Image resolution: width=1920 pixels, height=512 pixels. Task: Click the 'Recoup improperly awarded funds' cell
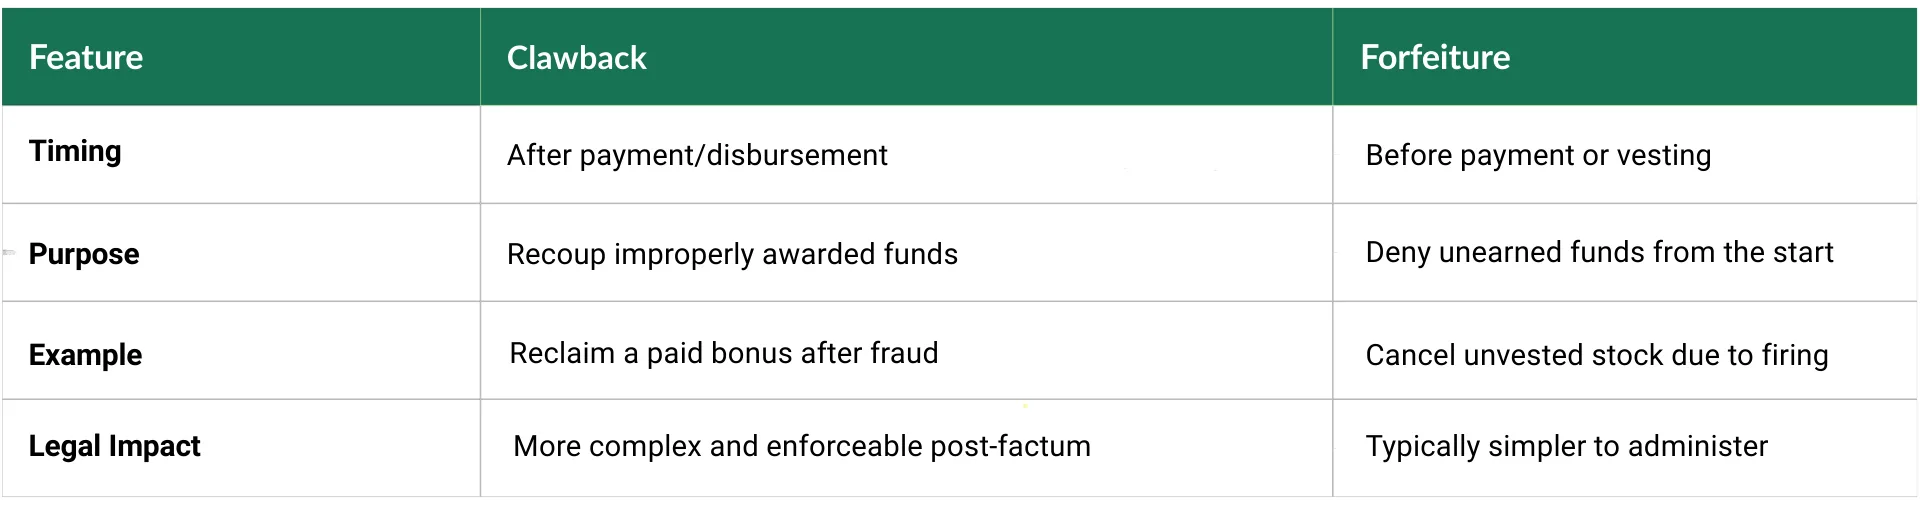point(732,254)
